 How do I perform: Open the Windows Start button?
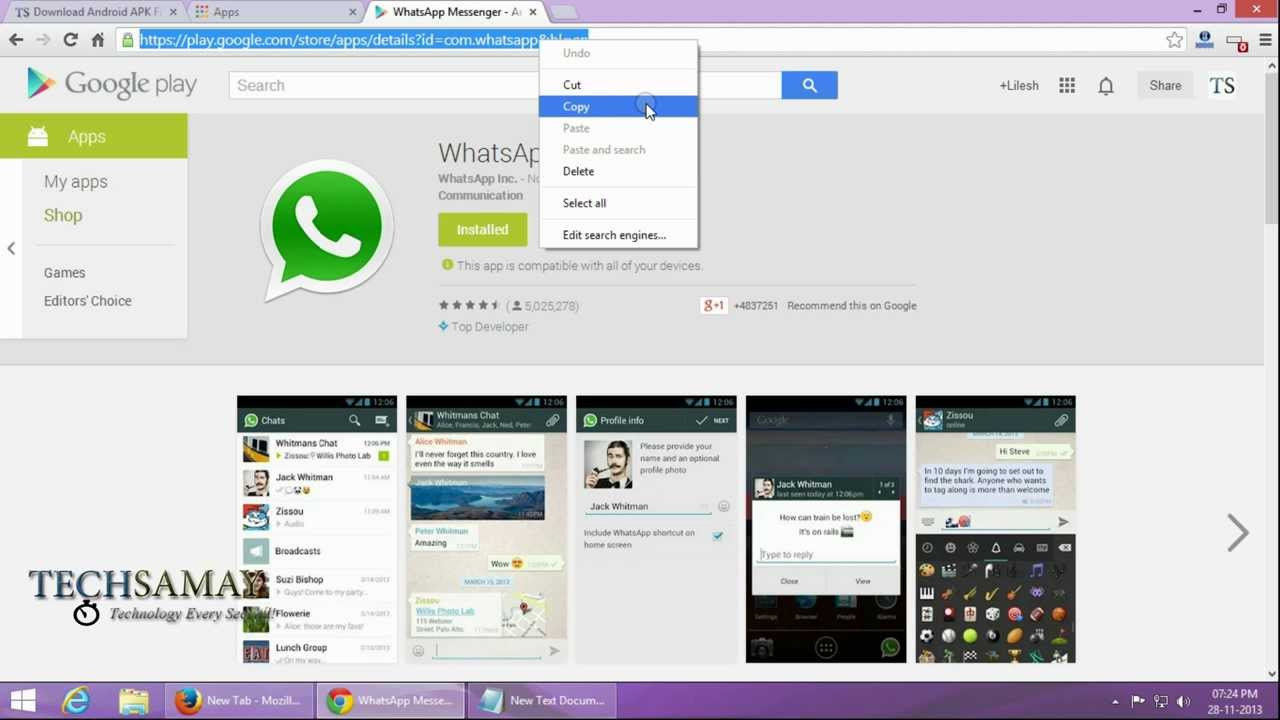(23, 700)
